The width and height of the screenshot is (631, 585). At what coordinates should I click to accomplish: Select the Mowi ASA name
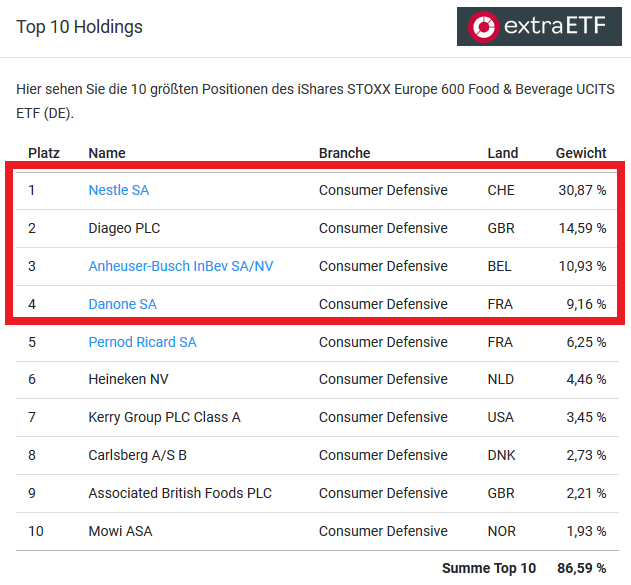[120, 531]
